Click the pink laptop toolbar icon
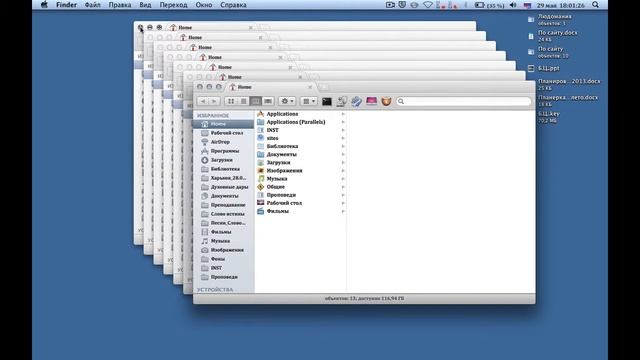The image size is (640, 360). pyautogui.click(x=371, y=101)
